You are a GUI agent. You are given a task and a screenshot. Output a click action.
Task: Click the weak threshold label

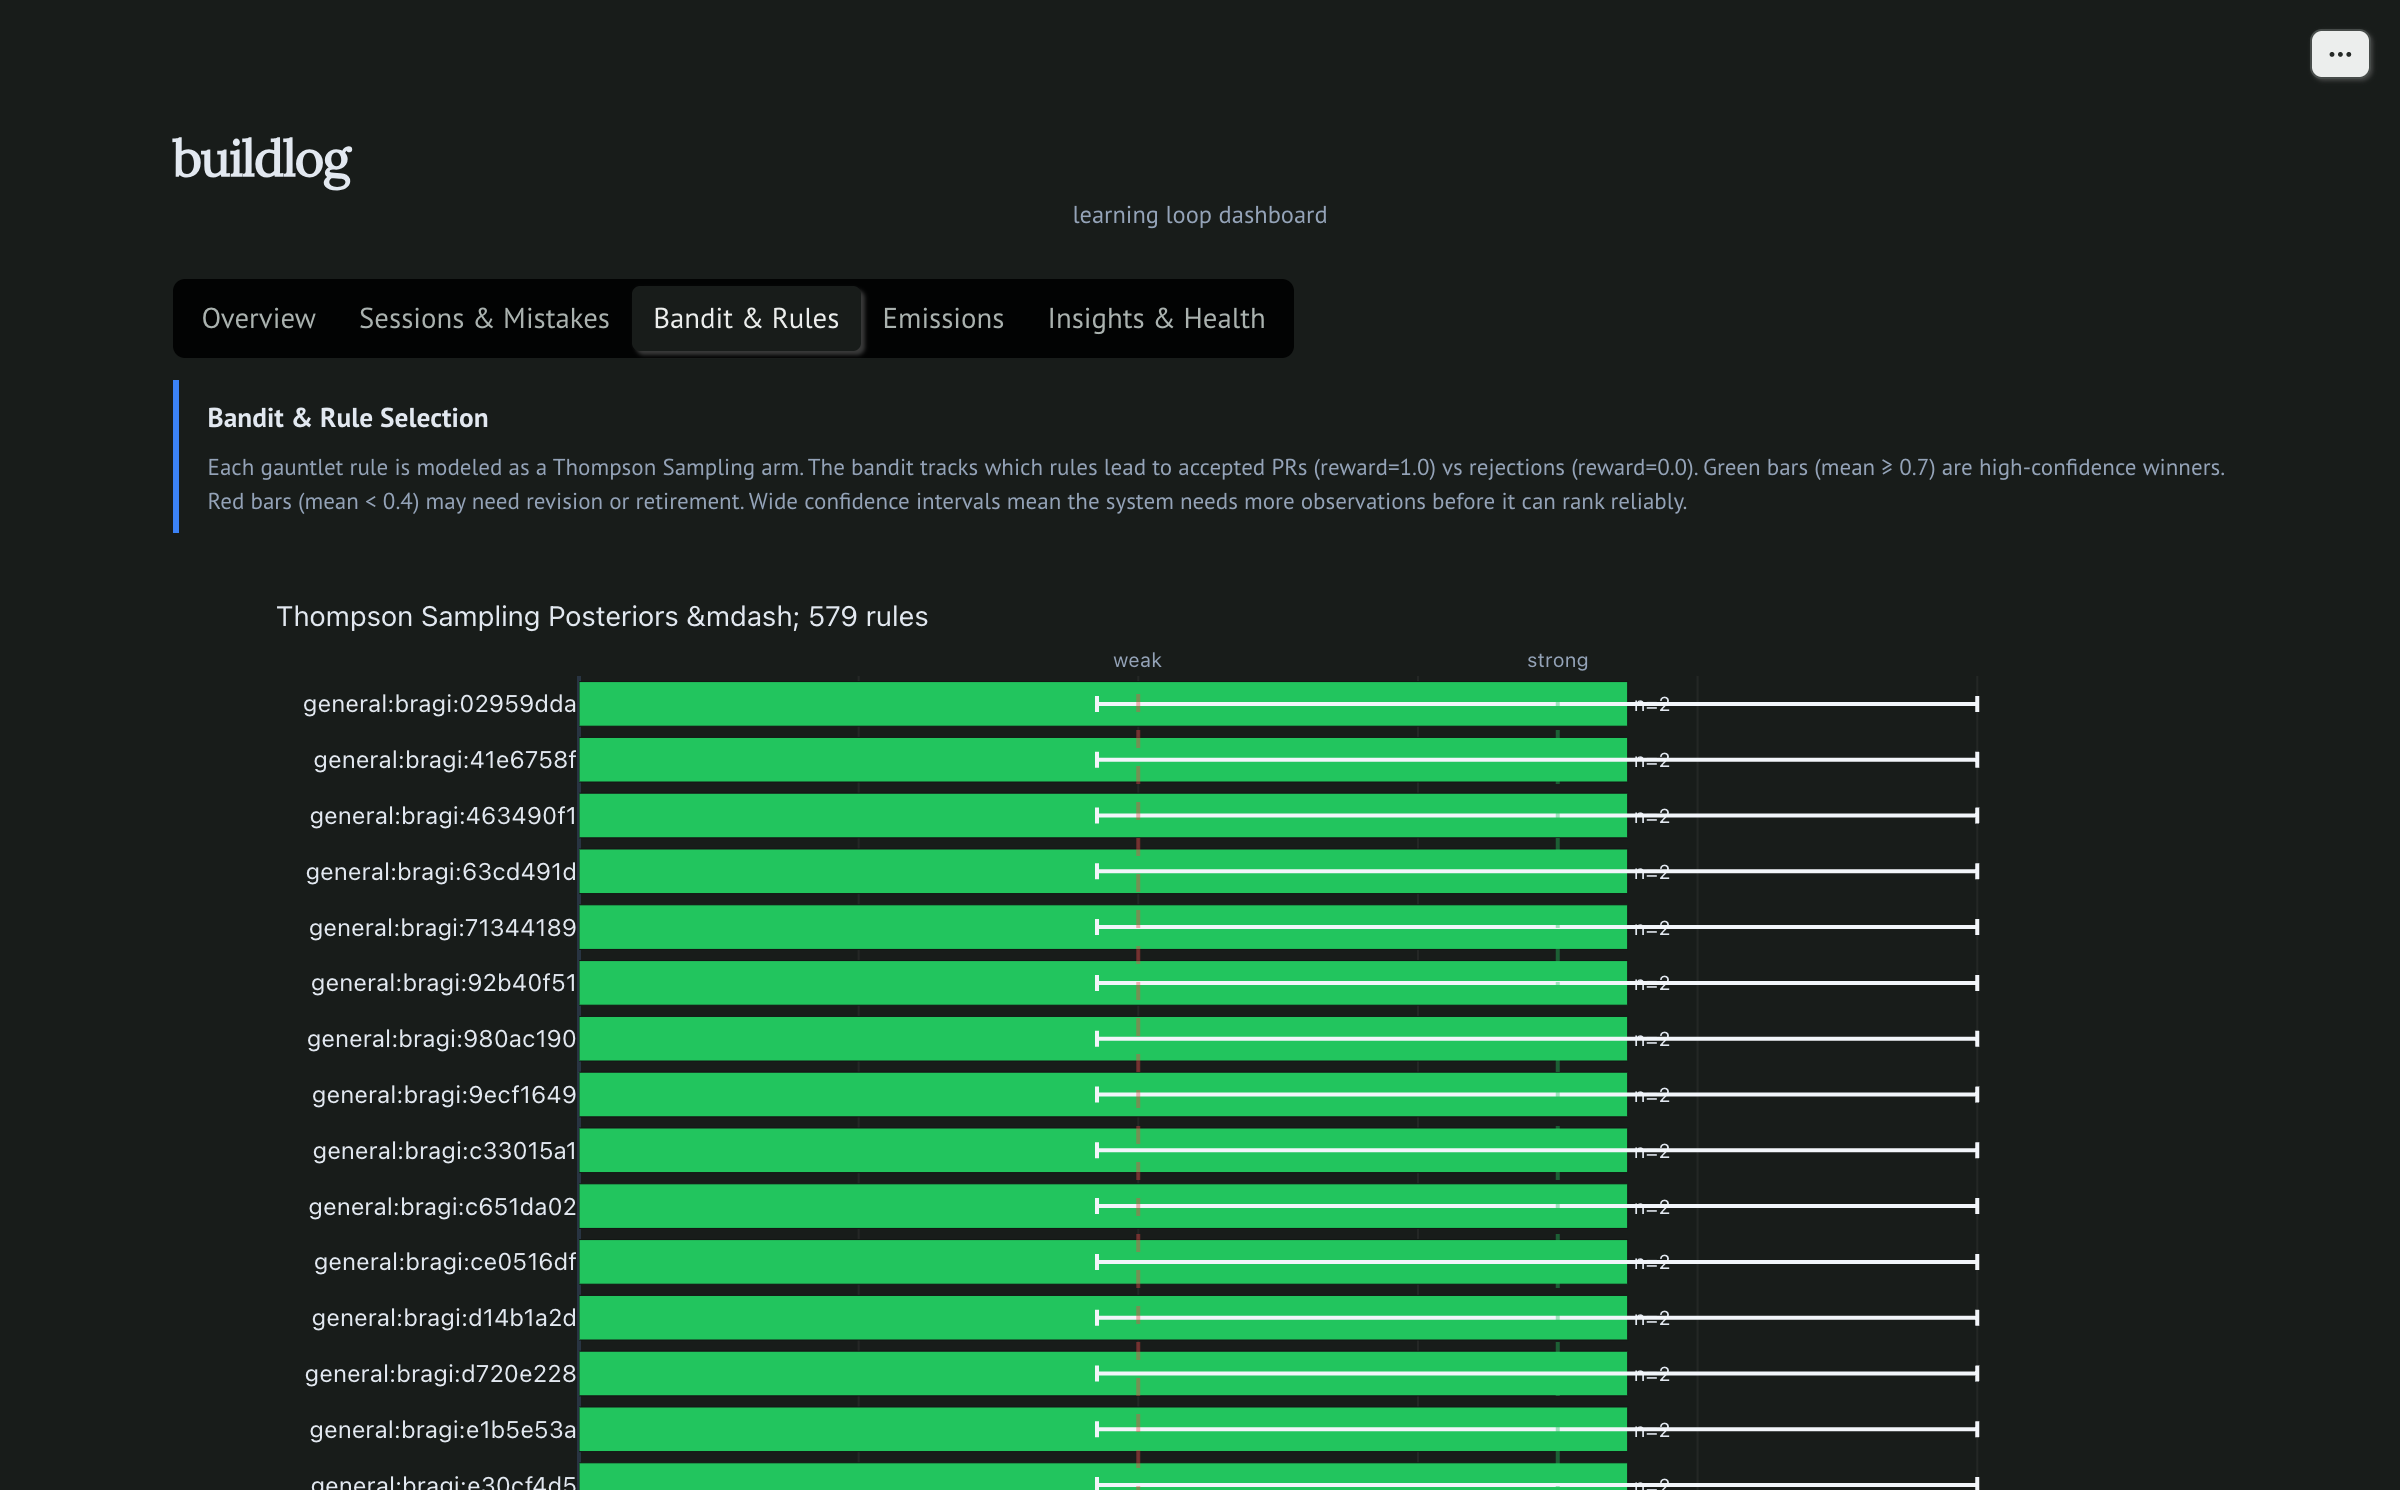point(1137,660)
